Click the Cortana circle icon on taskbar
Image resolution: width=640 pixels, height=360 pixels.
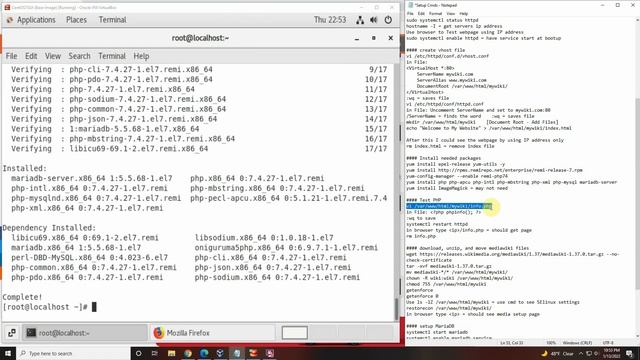click(138, 353)
